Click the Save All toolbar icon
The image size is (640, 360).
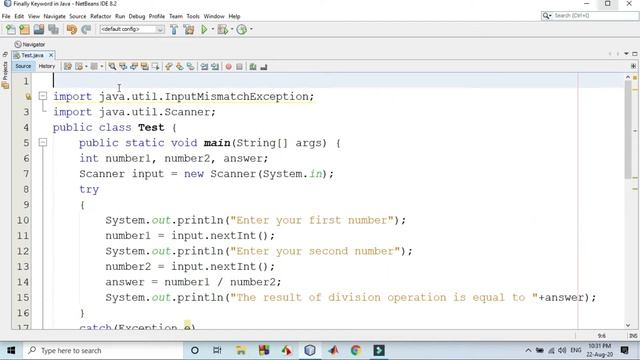pos(53,29)
